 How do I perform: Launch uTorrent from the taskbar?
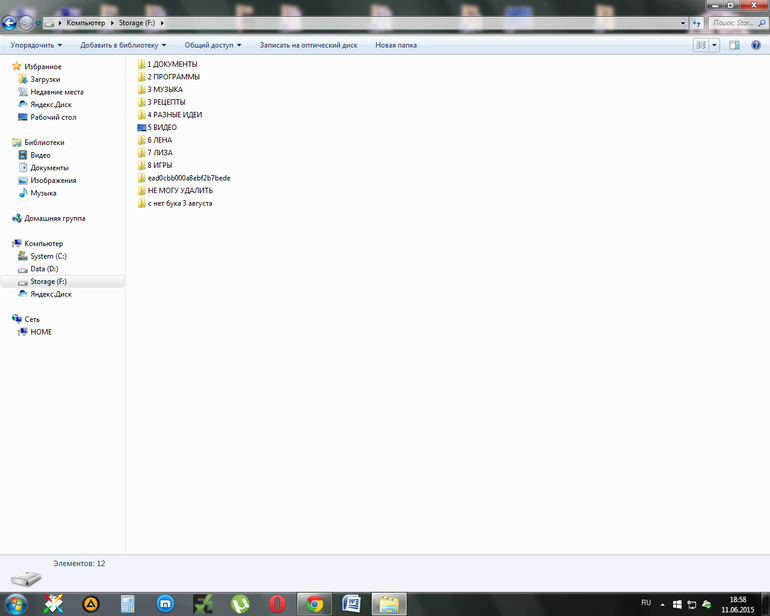(240, 604)
